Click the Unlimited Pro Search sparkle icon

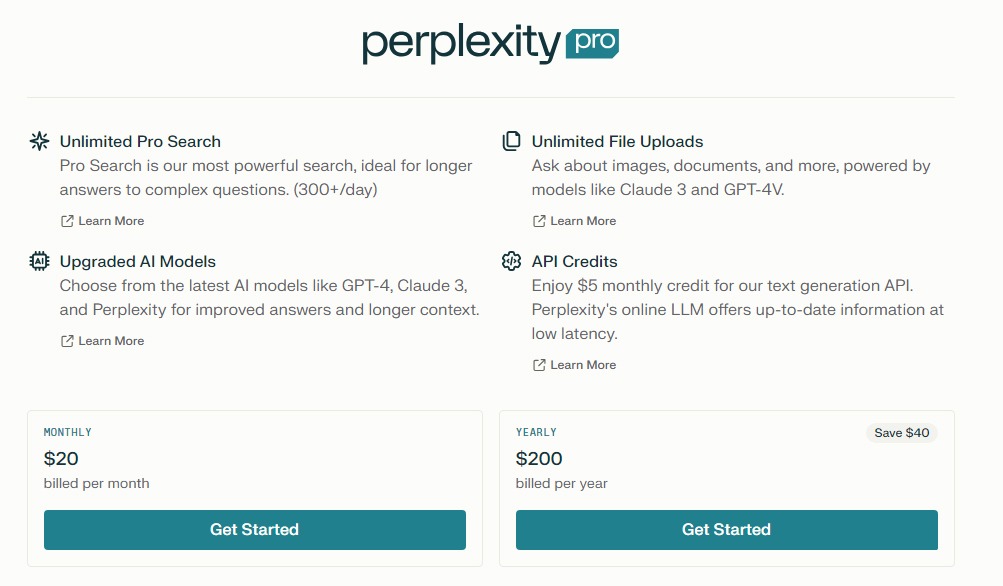[38, 141]
